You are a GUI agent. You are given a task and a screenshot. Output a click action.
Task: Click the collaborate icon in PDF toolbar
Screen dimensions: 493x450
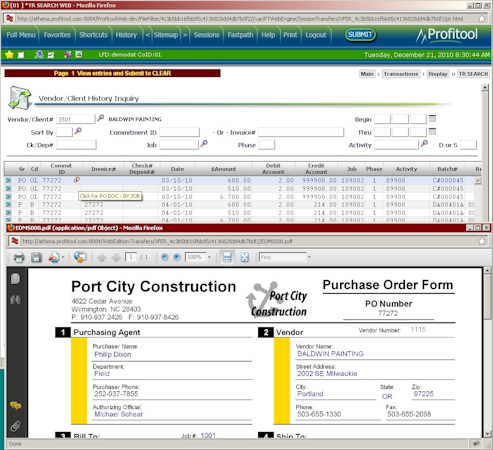pos(80,257)
